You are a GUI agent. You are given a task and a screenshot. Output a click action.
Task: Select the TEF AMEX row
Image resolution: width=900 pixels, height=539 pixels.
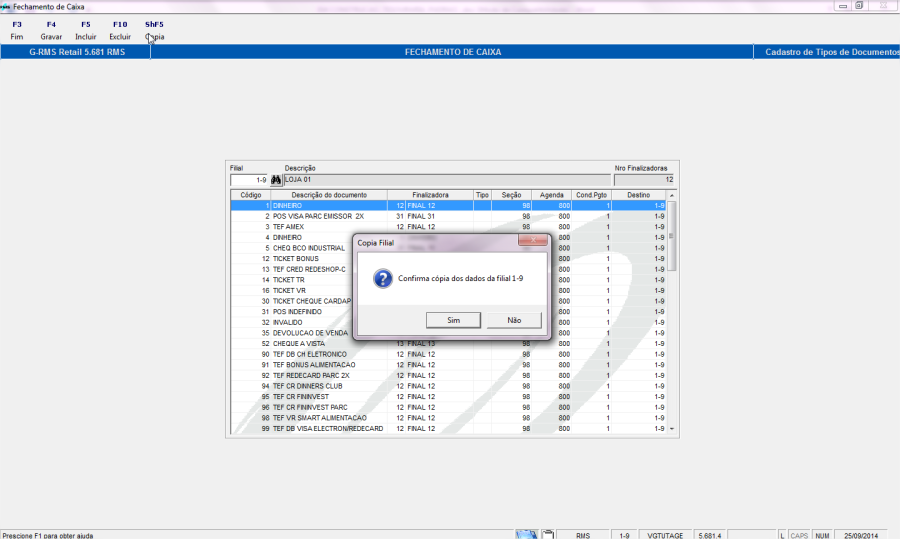[x=448, y=227]
